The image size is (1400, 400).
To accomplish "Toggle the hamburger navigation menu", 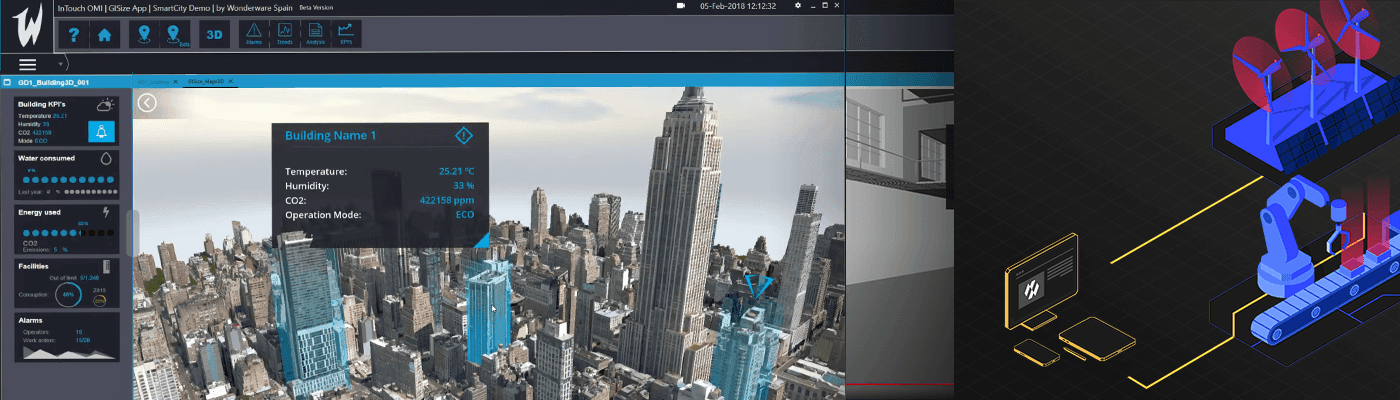I will (28, 64).
